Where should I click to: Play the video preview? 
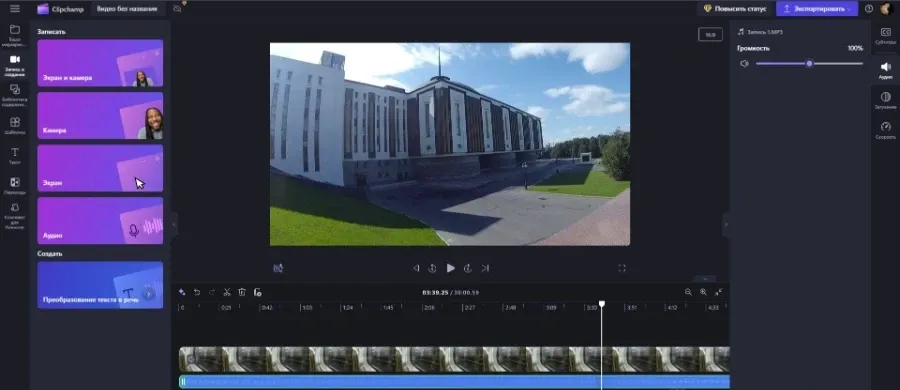point(451,268)
